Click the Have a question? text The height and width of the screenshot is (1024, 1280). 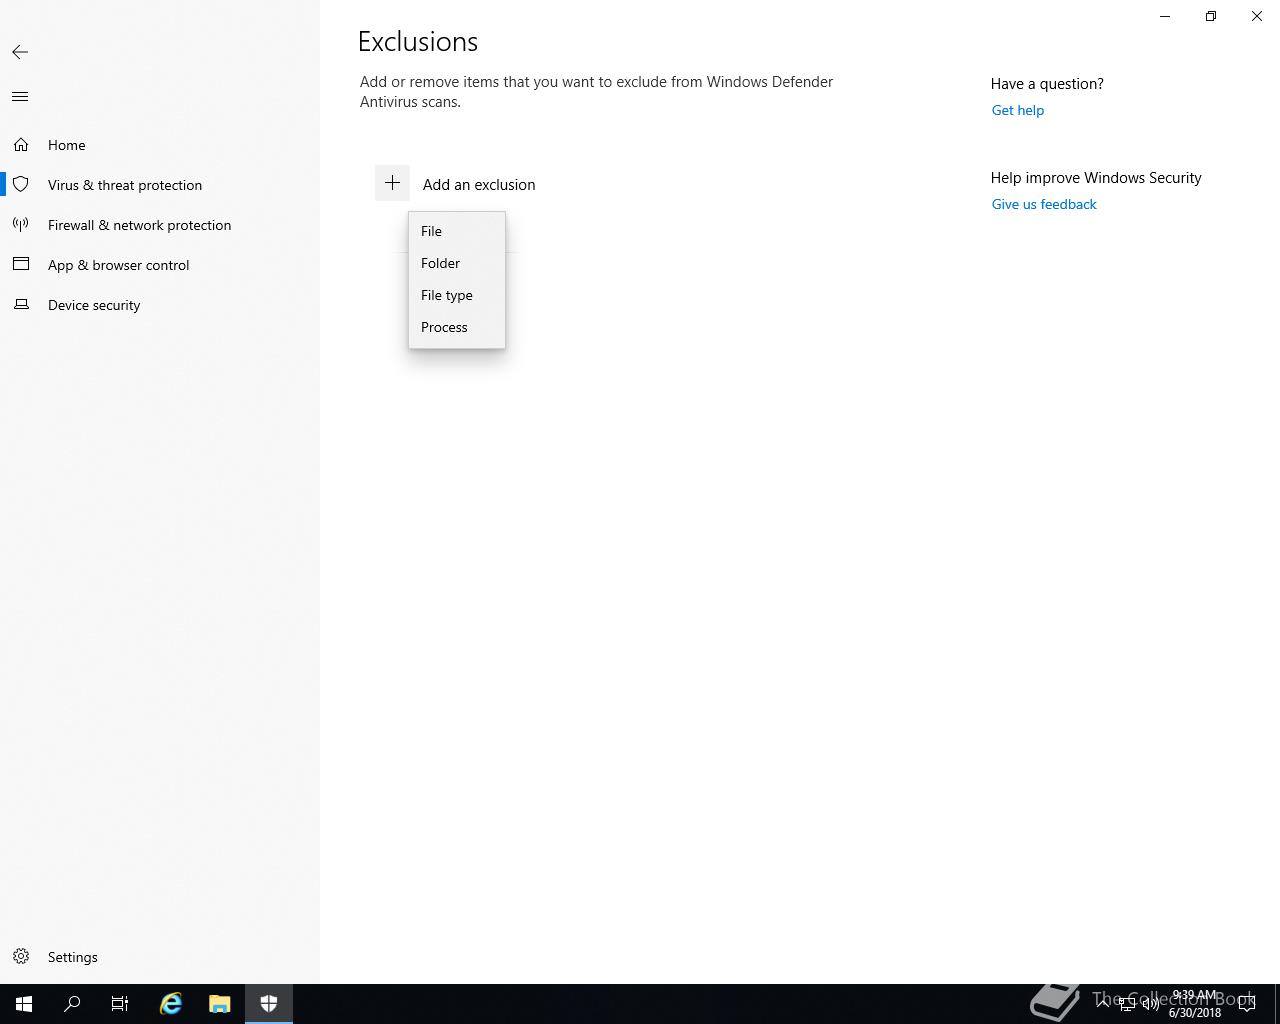pos(1047,84)
